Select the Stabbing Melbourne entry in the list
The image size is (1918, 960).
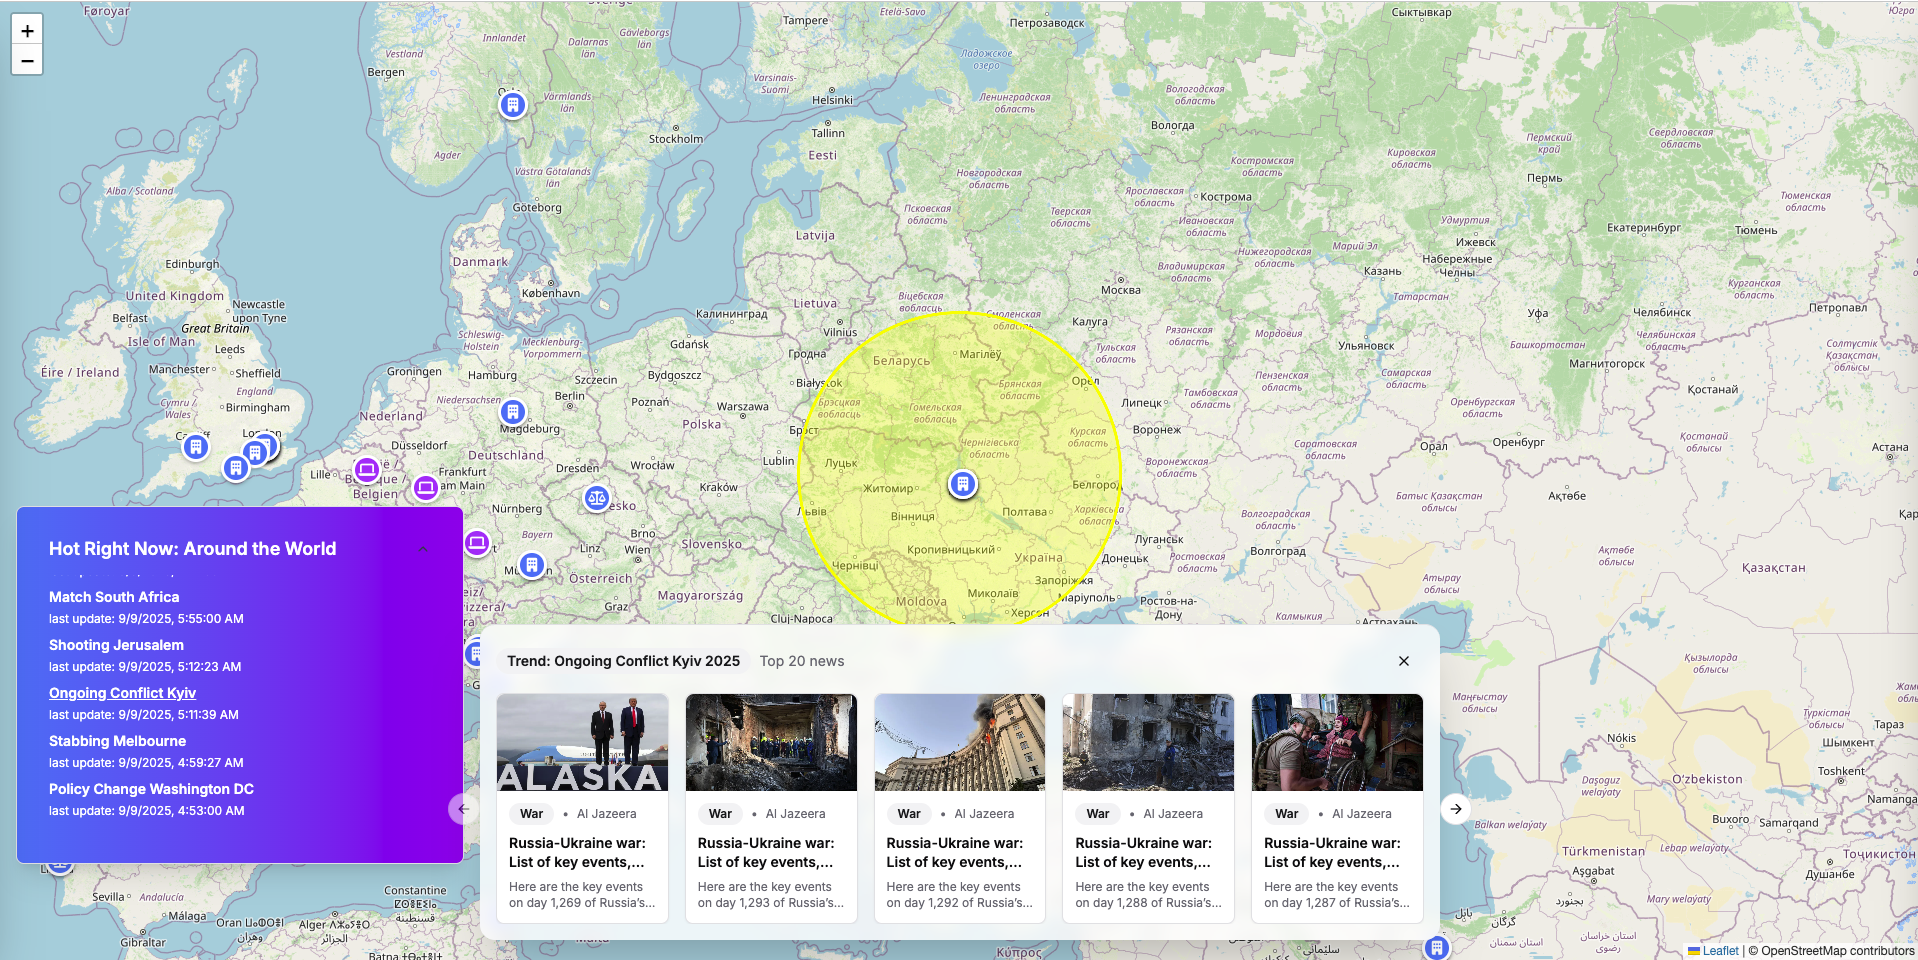116,741
